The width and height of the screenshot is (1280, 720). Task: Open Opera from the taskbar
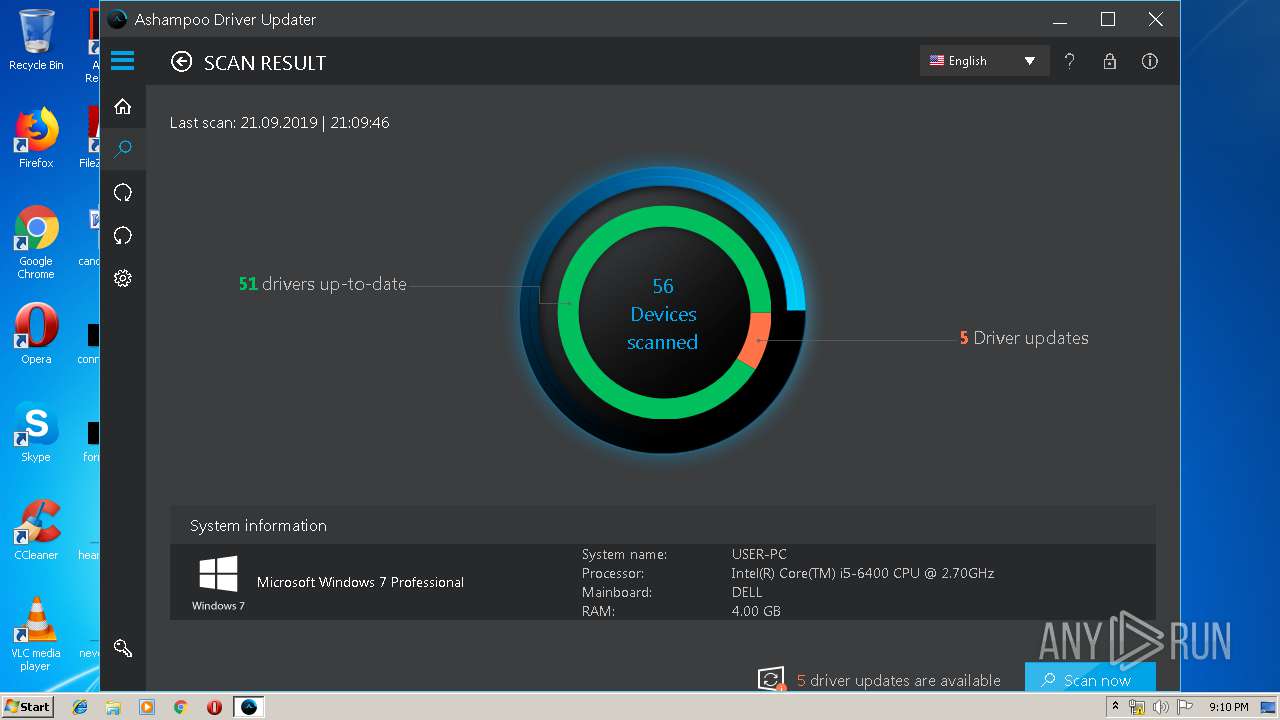(214, 707)
